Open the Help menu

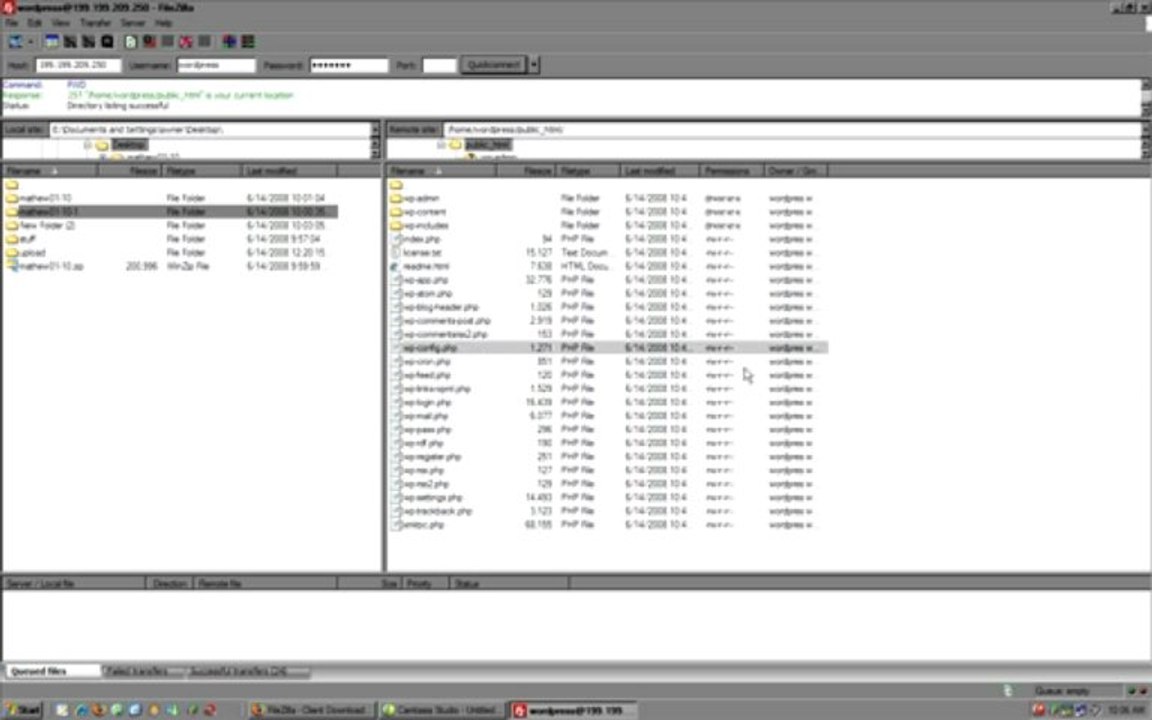coord(163,23)
